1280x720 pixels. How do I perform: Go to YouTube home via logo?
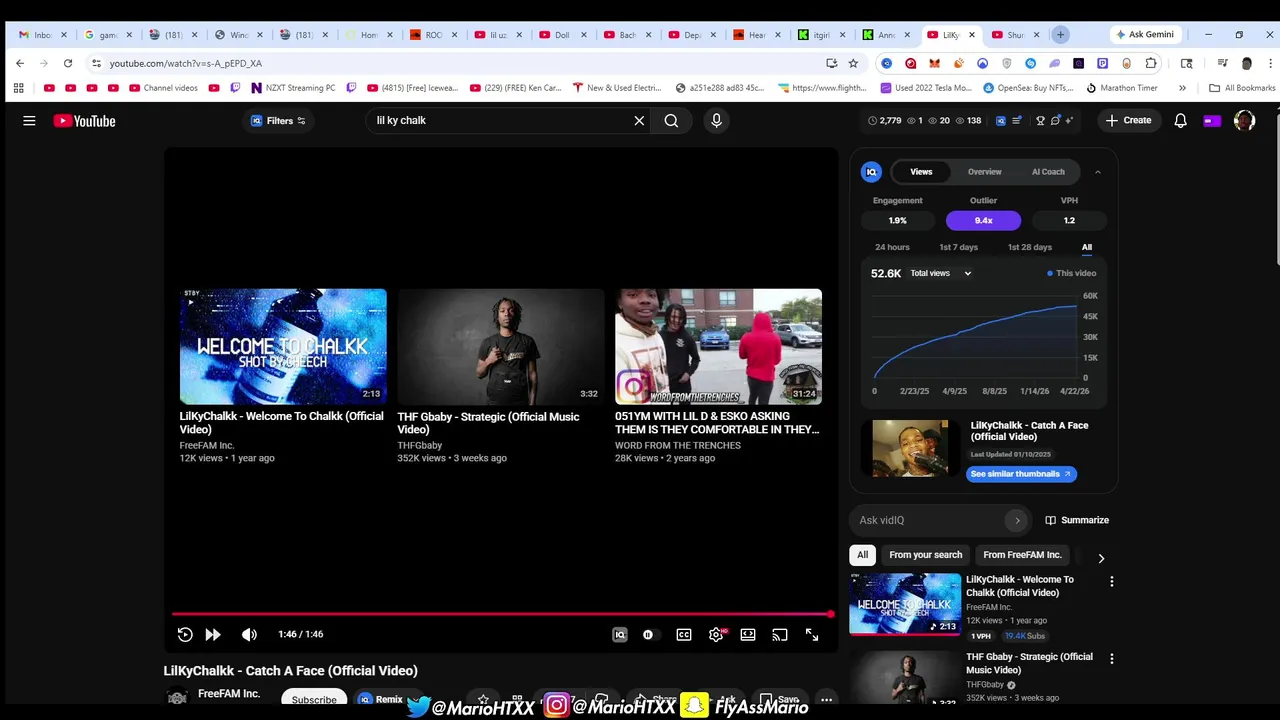pyautogui.click(x=85, y=121)
